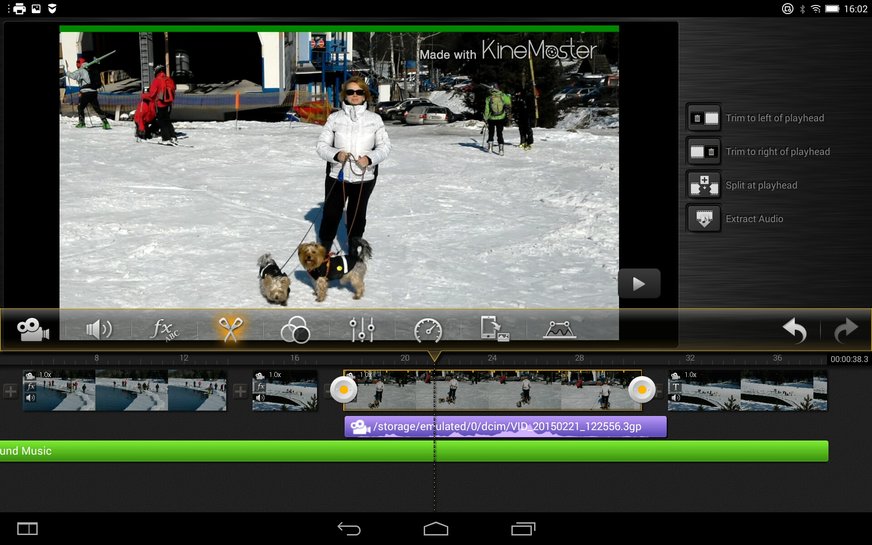The image size is (872, 545).
Task: Tap the Android recent apps button
Action: (523, 529)
